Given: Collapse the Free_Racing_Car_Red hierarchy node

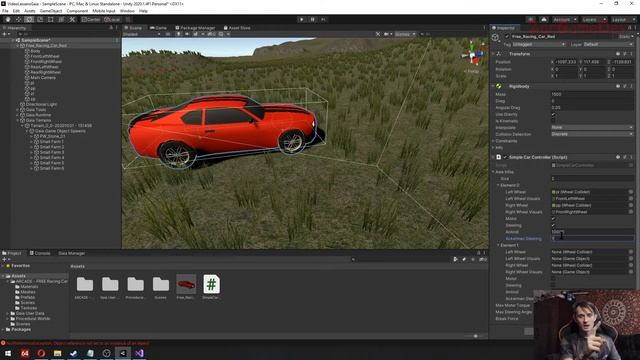Looking at the screenshot, I should pyautogui.click(x=18, y=46).
